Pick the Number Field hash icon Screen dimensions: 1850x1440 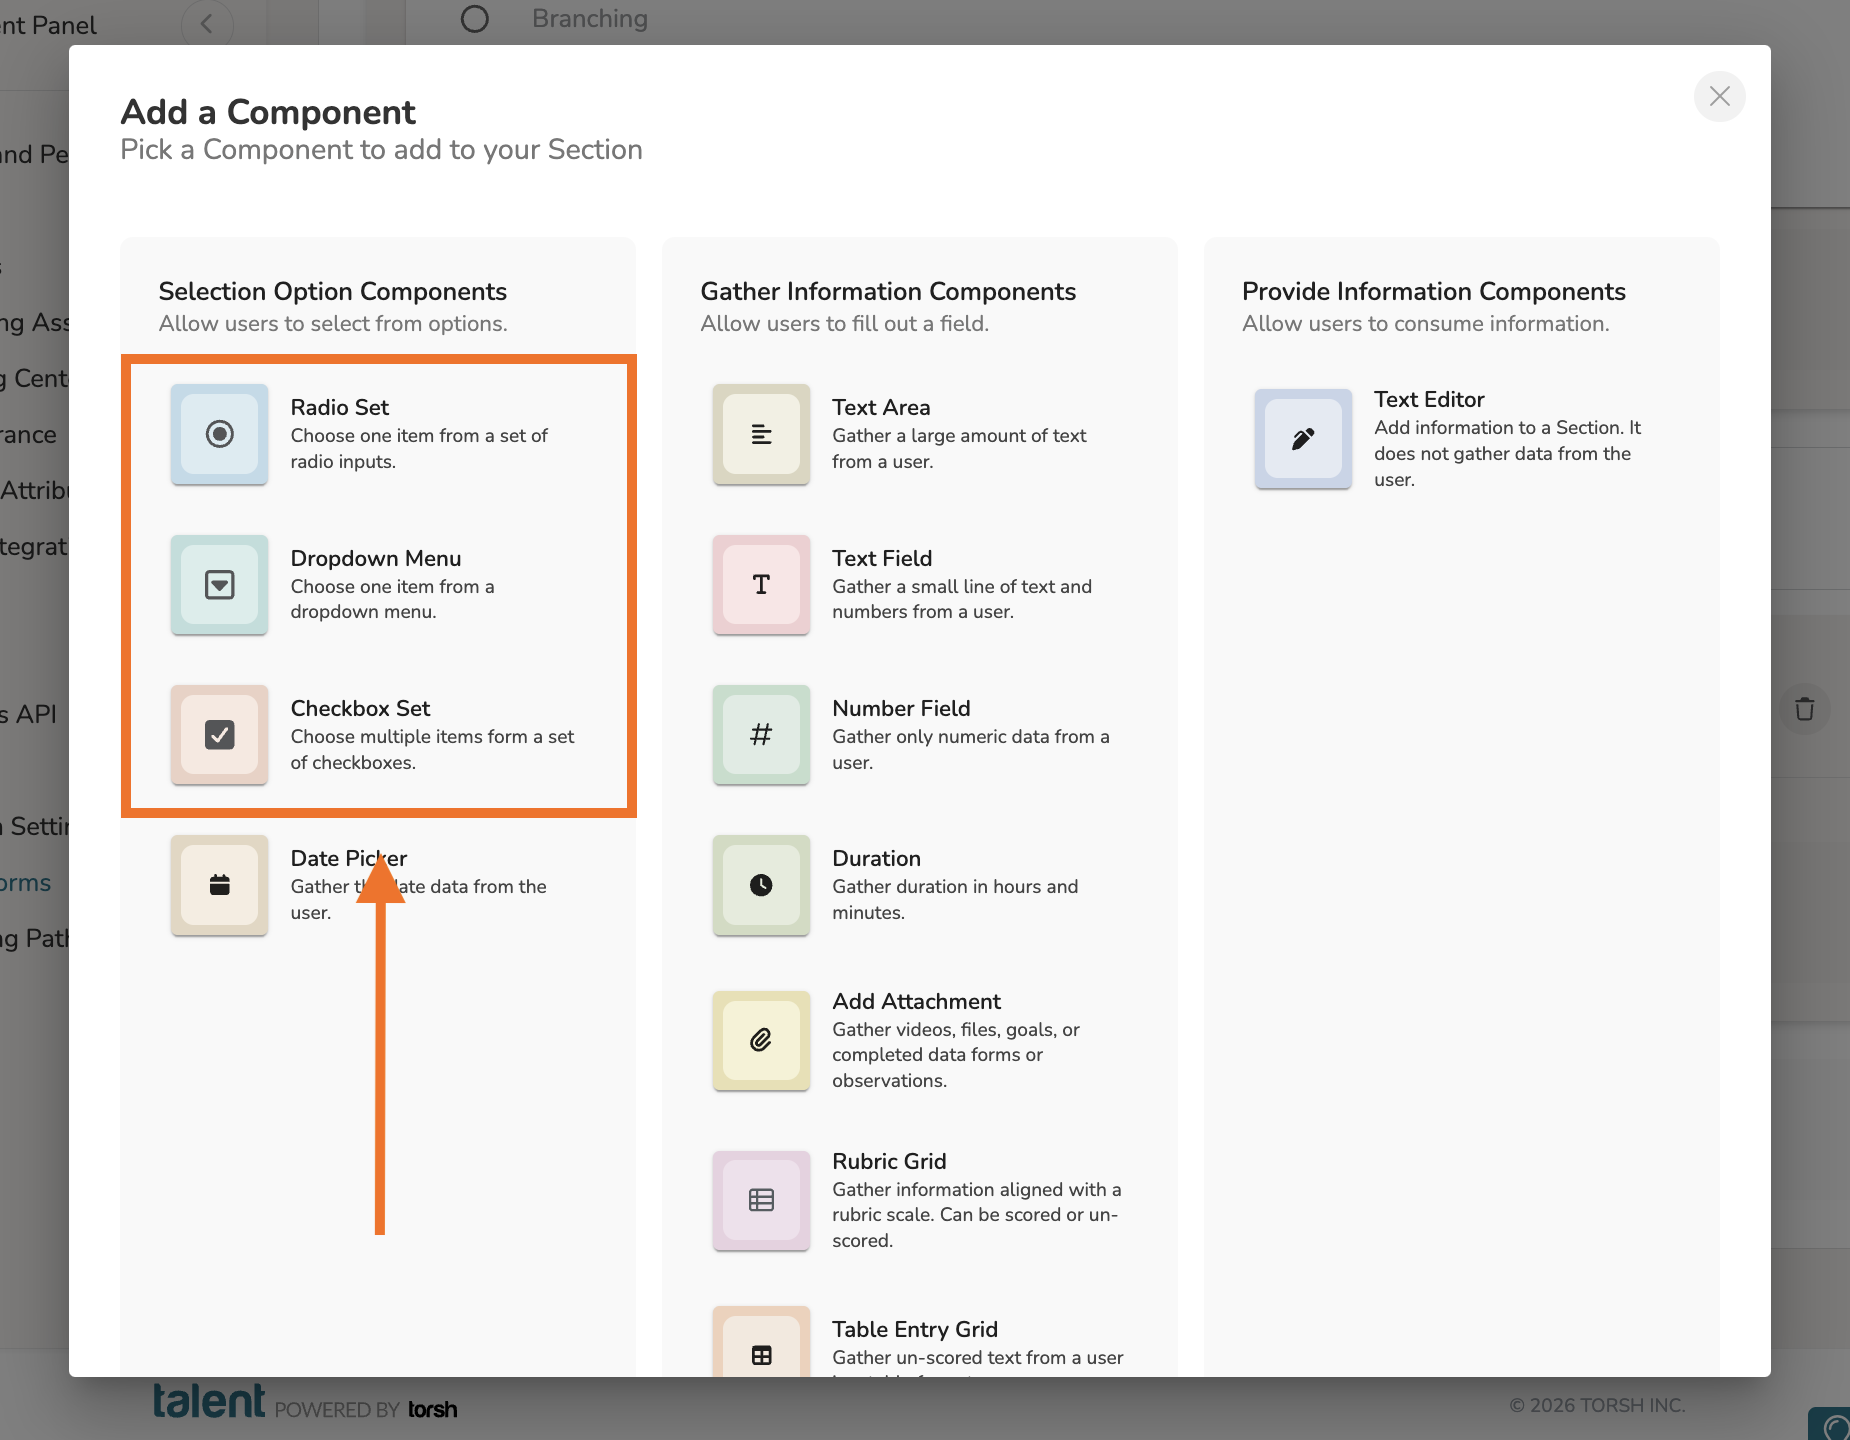[x=761, y=735]
